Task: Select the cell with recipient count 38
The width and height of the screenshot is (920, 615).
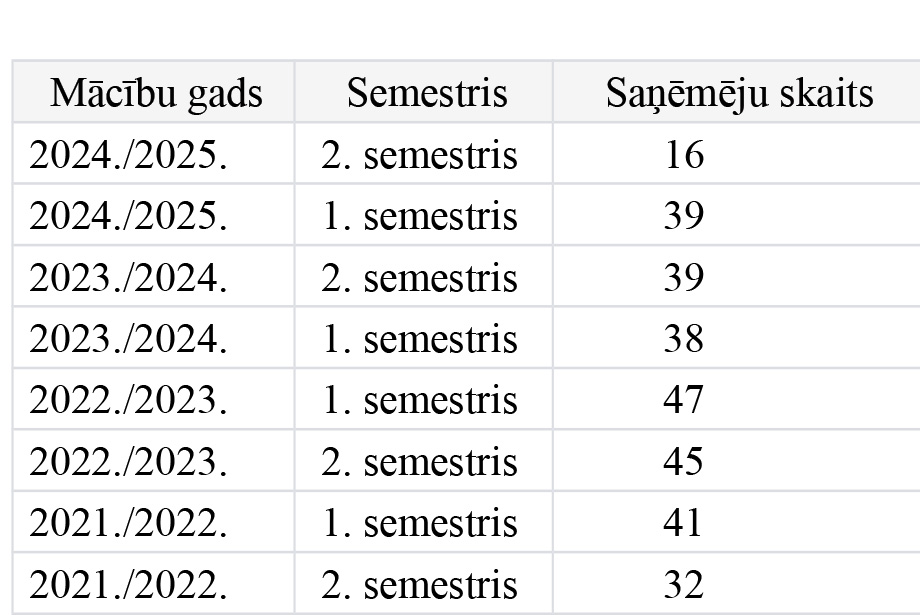Action: pyautogui.click(x=684, y=339)
